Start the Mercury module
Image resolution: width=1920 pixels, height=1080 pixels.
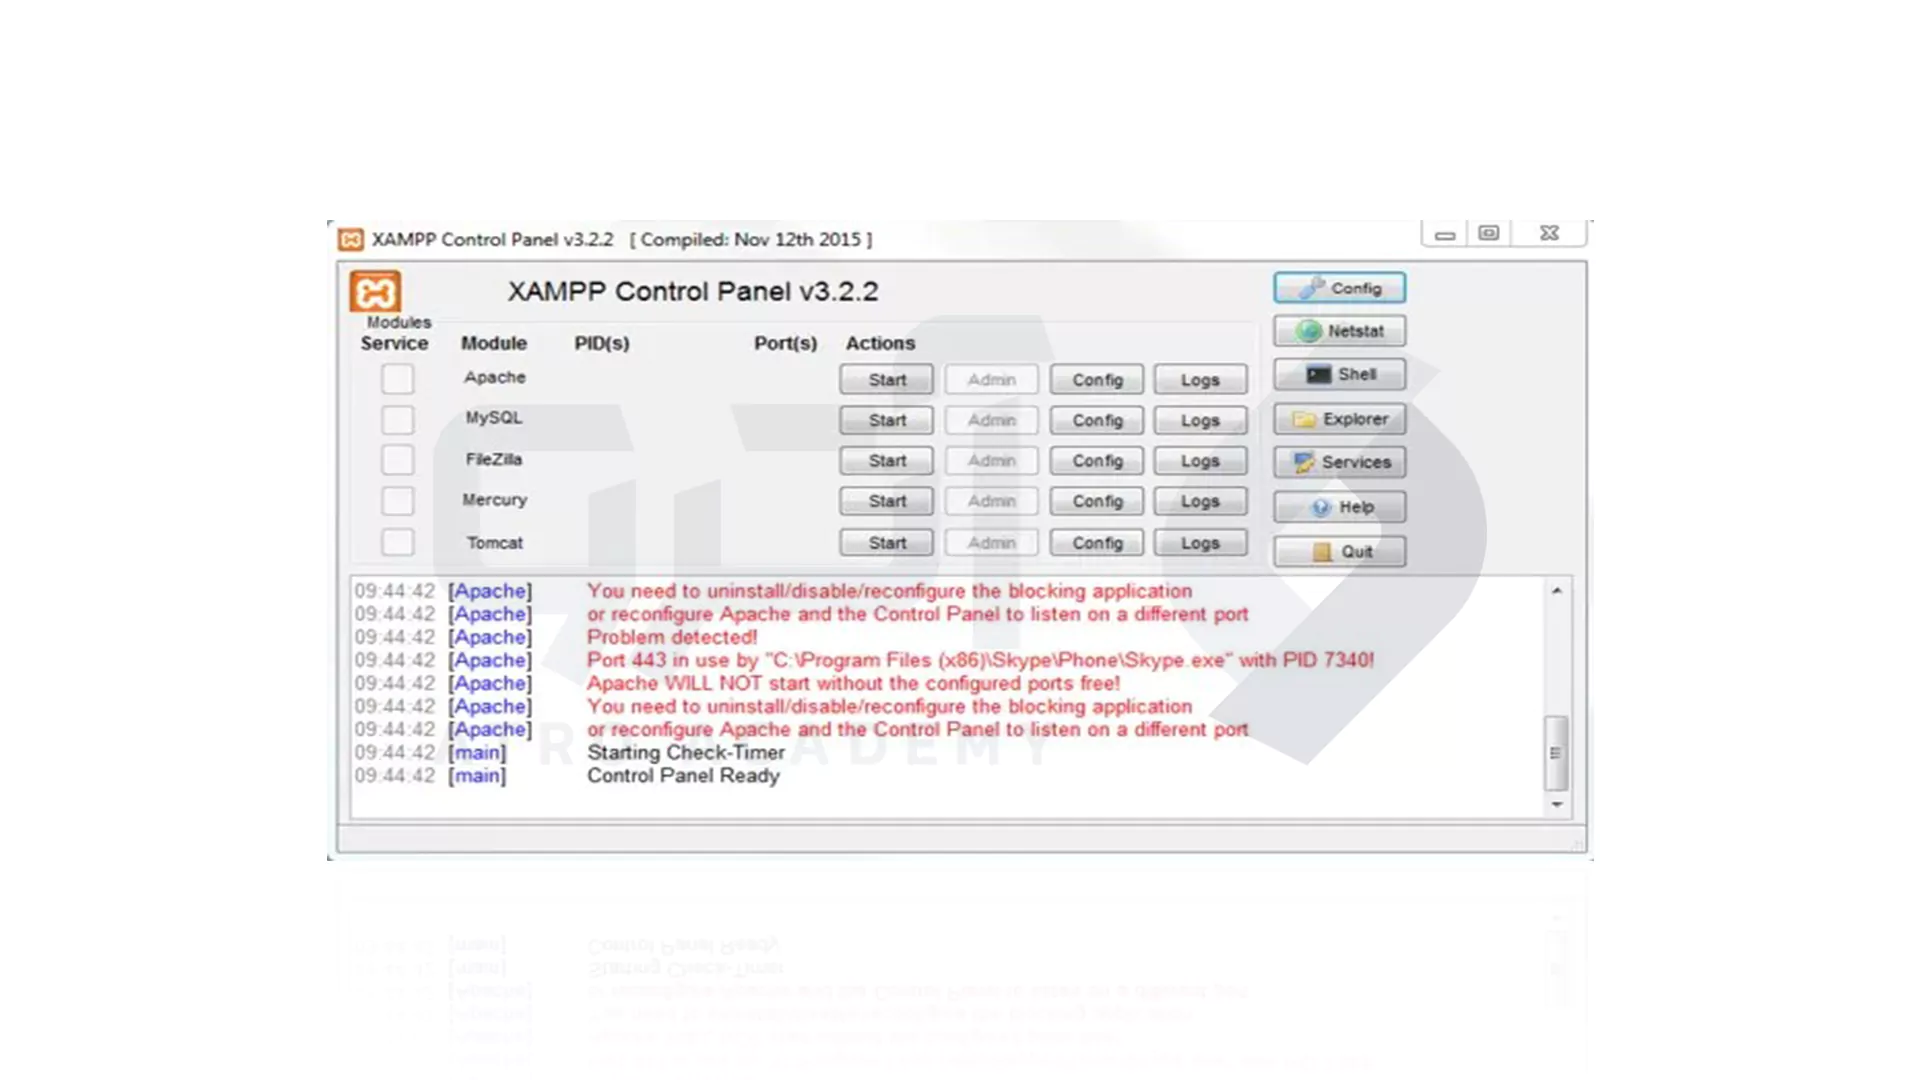886,501
